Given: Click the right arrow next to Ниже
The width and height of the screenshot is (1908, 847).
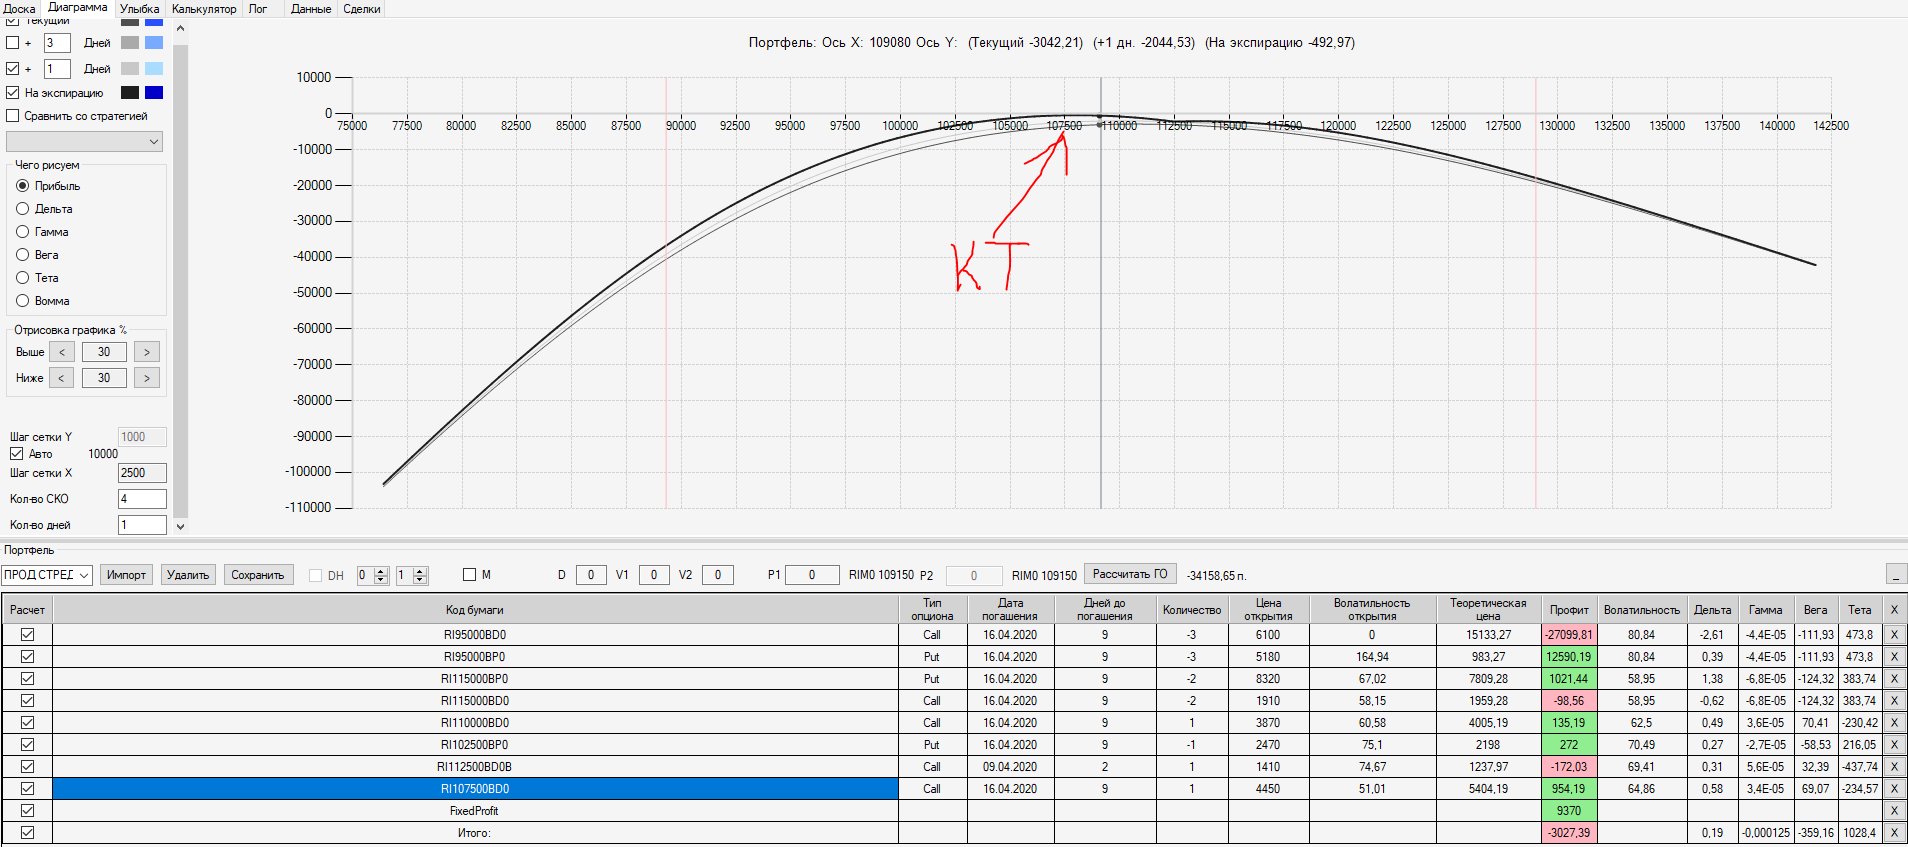Looking at the screenshot, I should click(x=147, y=378).
